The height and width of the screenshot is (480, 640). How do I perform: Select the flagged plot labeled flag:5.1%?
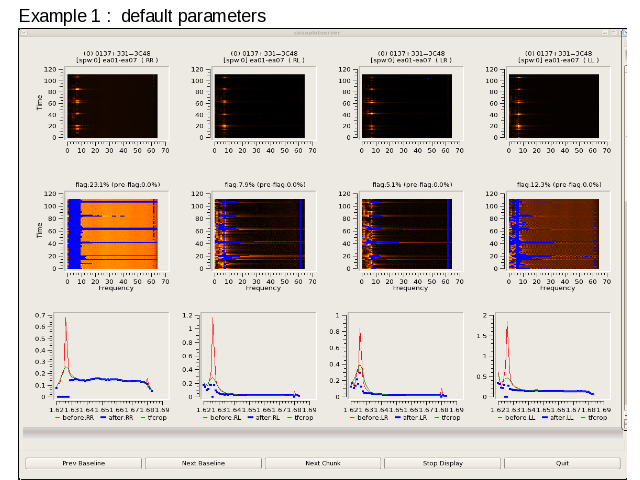point(407,234)
